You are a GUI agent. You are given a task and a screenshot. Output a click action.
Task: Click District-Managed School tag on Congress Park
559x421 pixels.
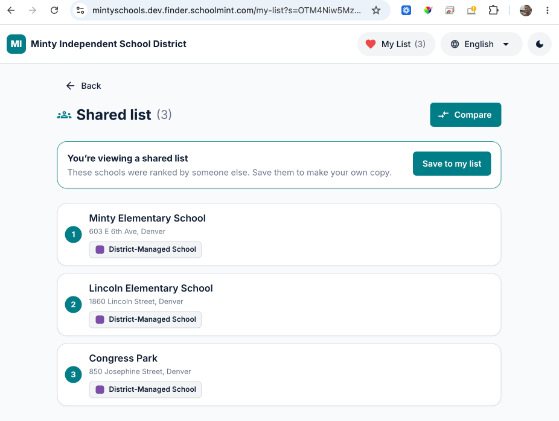pos(145,389)
